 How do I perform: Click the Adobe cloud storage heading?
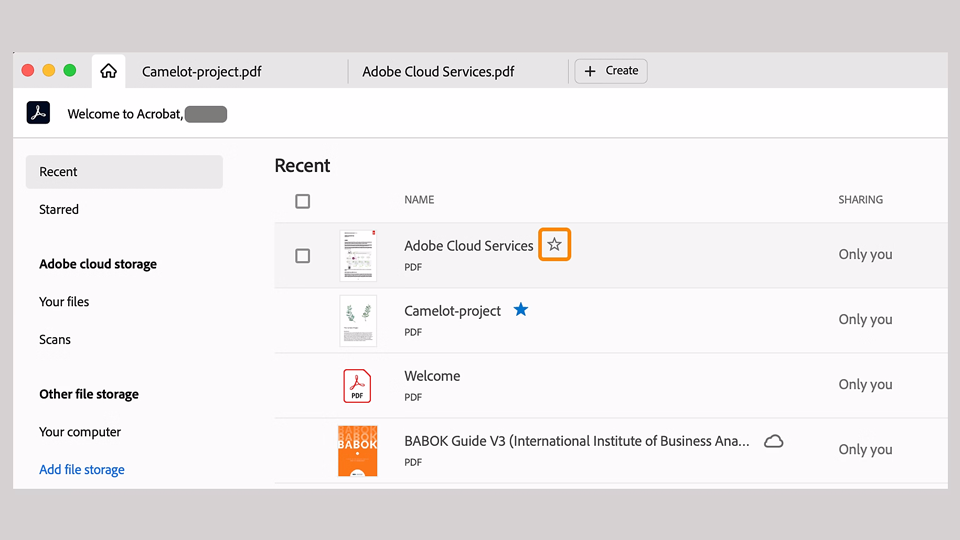pyautogui.click(x=98, y=264)
